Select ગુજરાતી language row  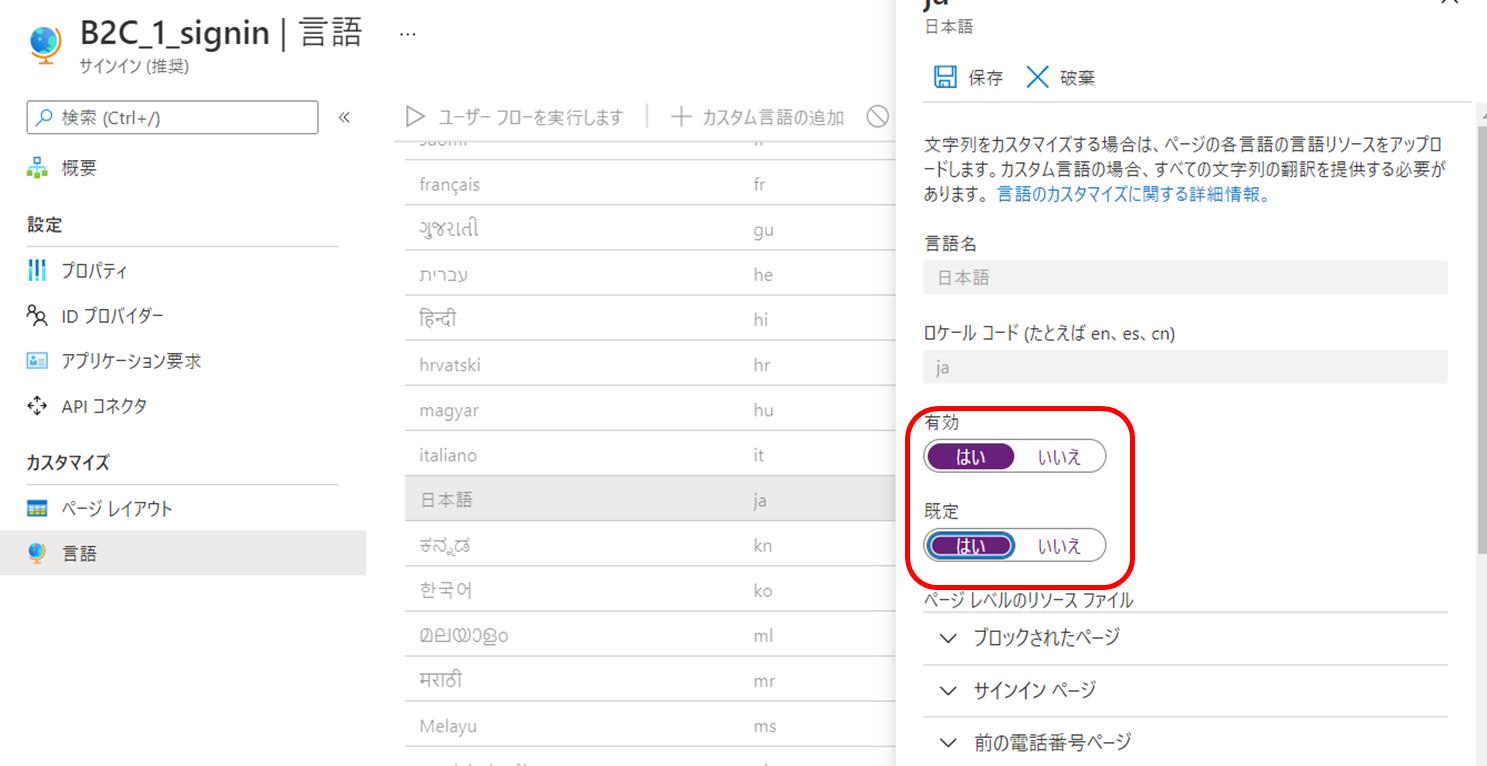point(650,230)
